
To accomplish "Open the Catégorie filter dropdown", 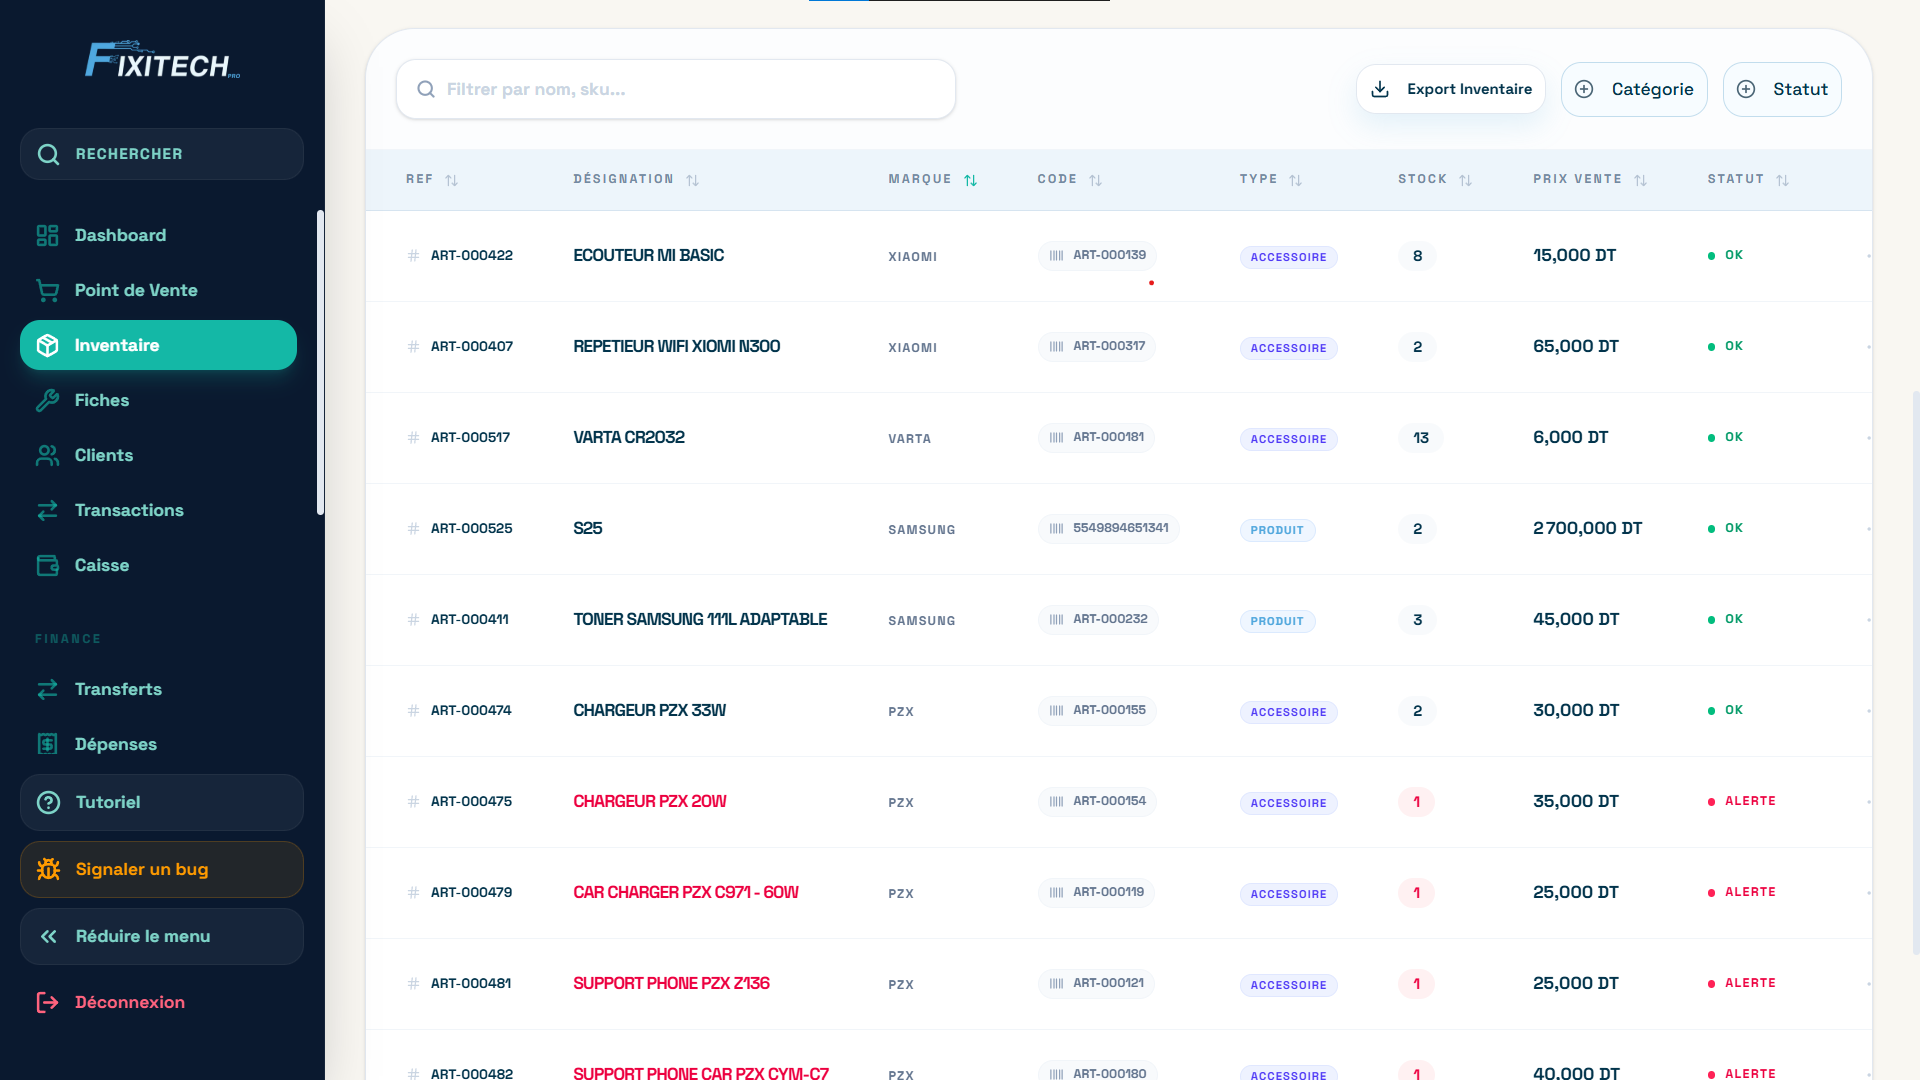I will pyautogui.click(x=1634, y=89).
